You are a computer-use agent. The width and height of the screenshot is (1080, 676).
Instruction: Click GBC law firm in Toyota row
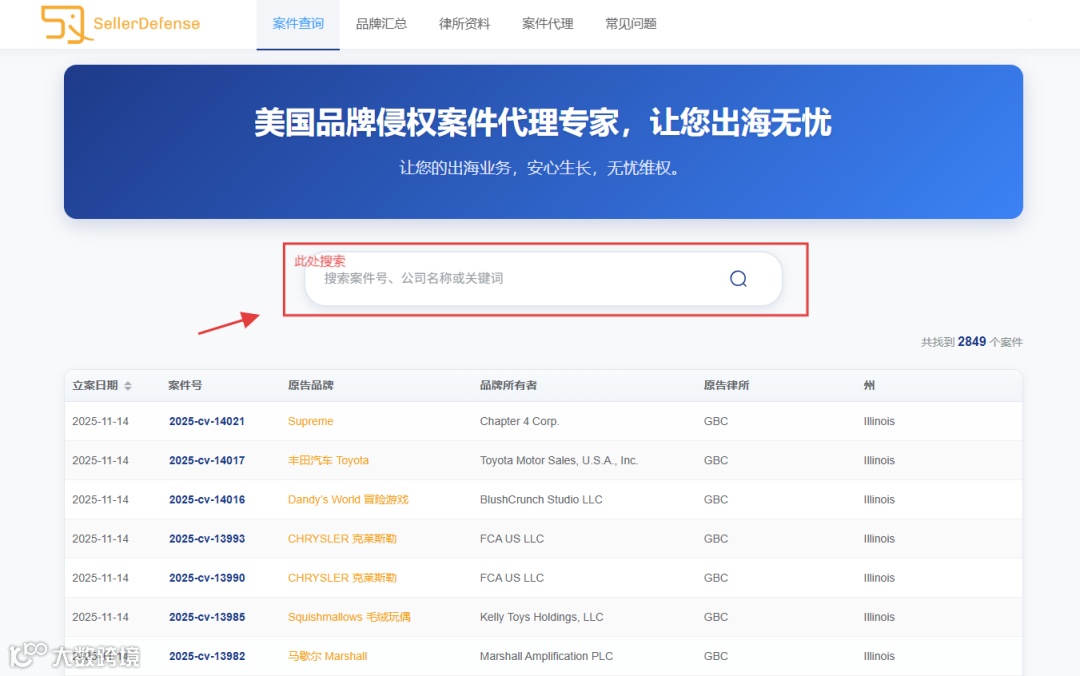click(x=716, y=460)
